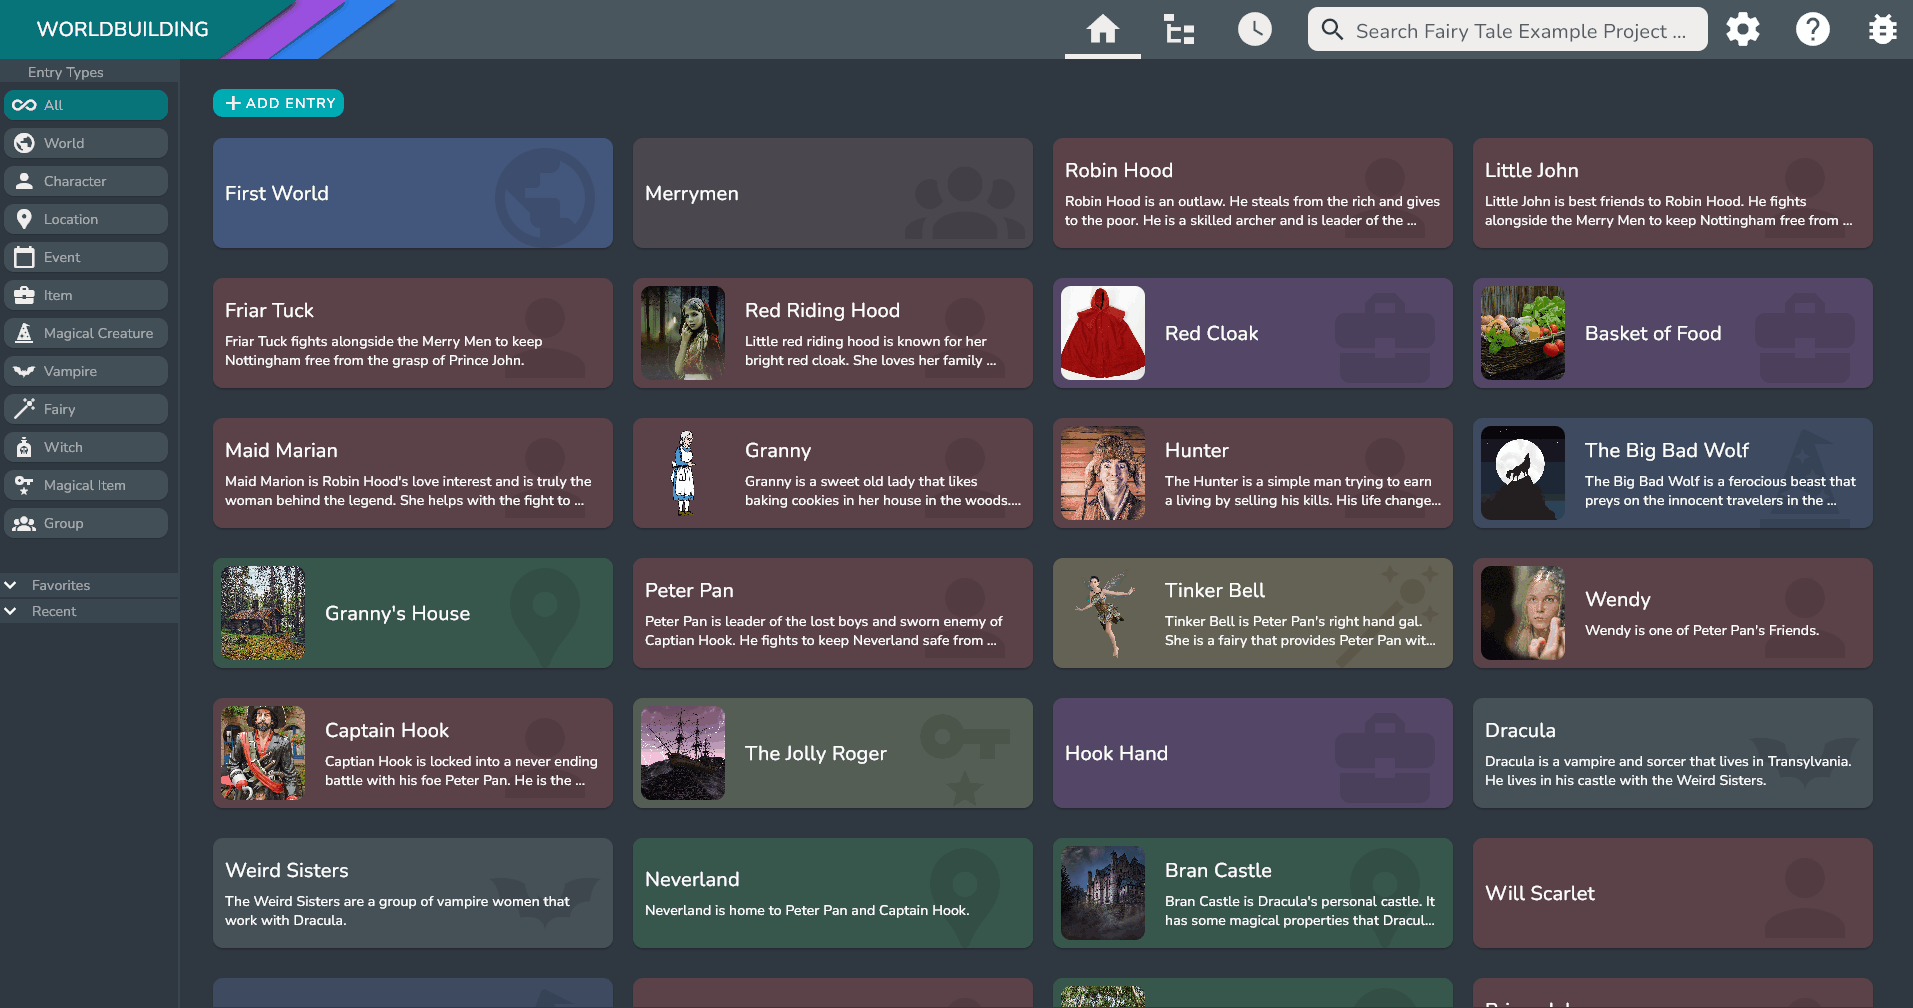Viewport: 1913px width, 1008px height.
Task: Click the Granny's House thumbnail
Action: 263,613
